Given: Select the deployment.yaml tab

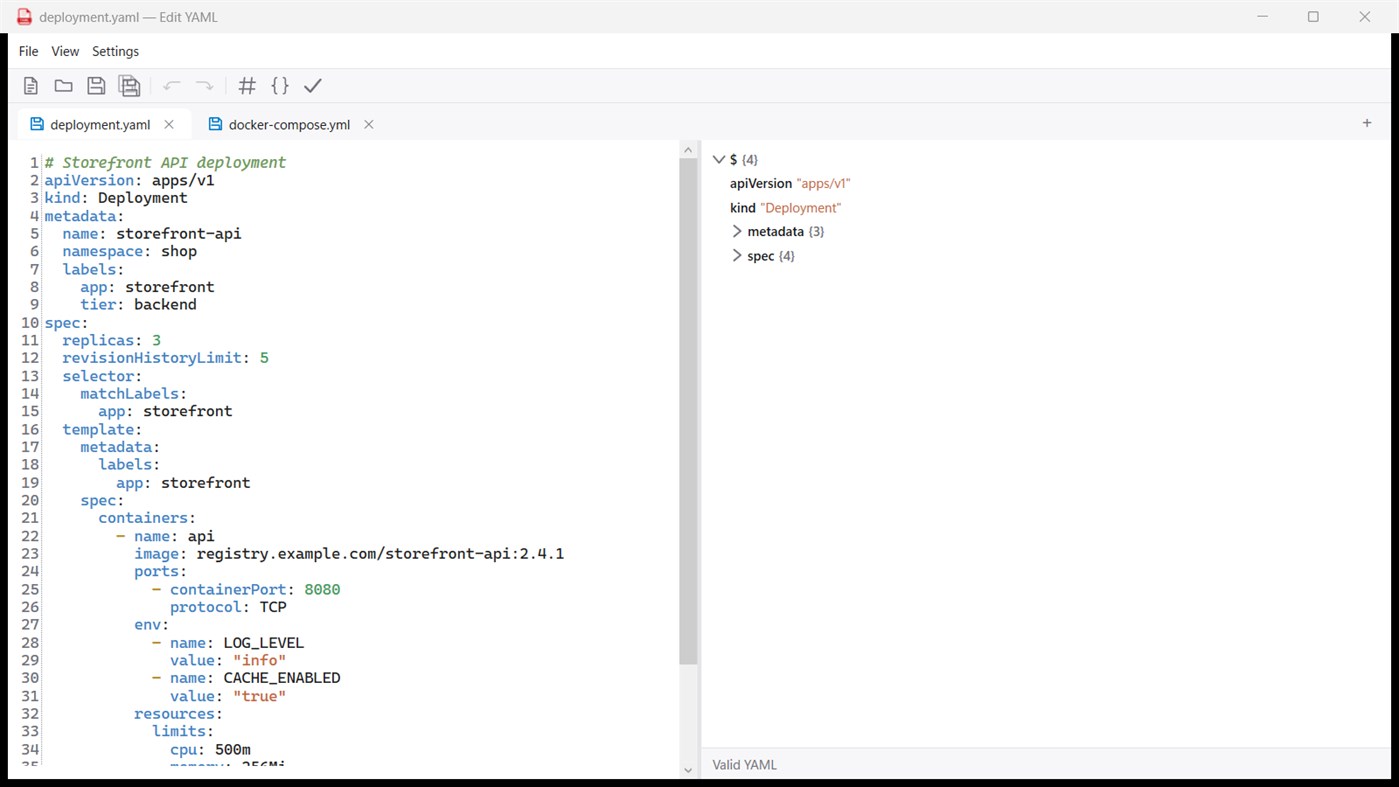Looking at the screenshot, I should [100, 125].
